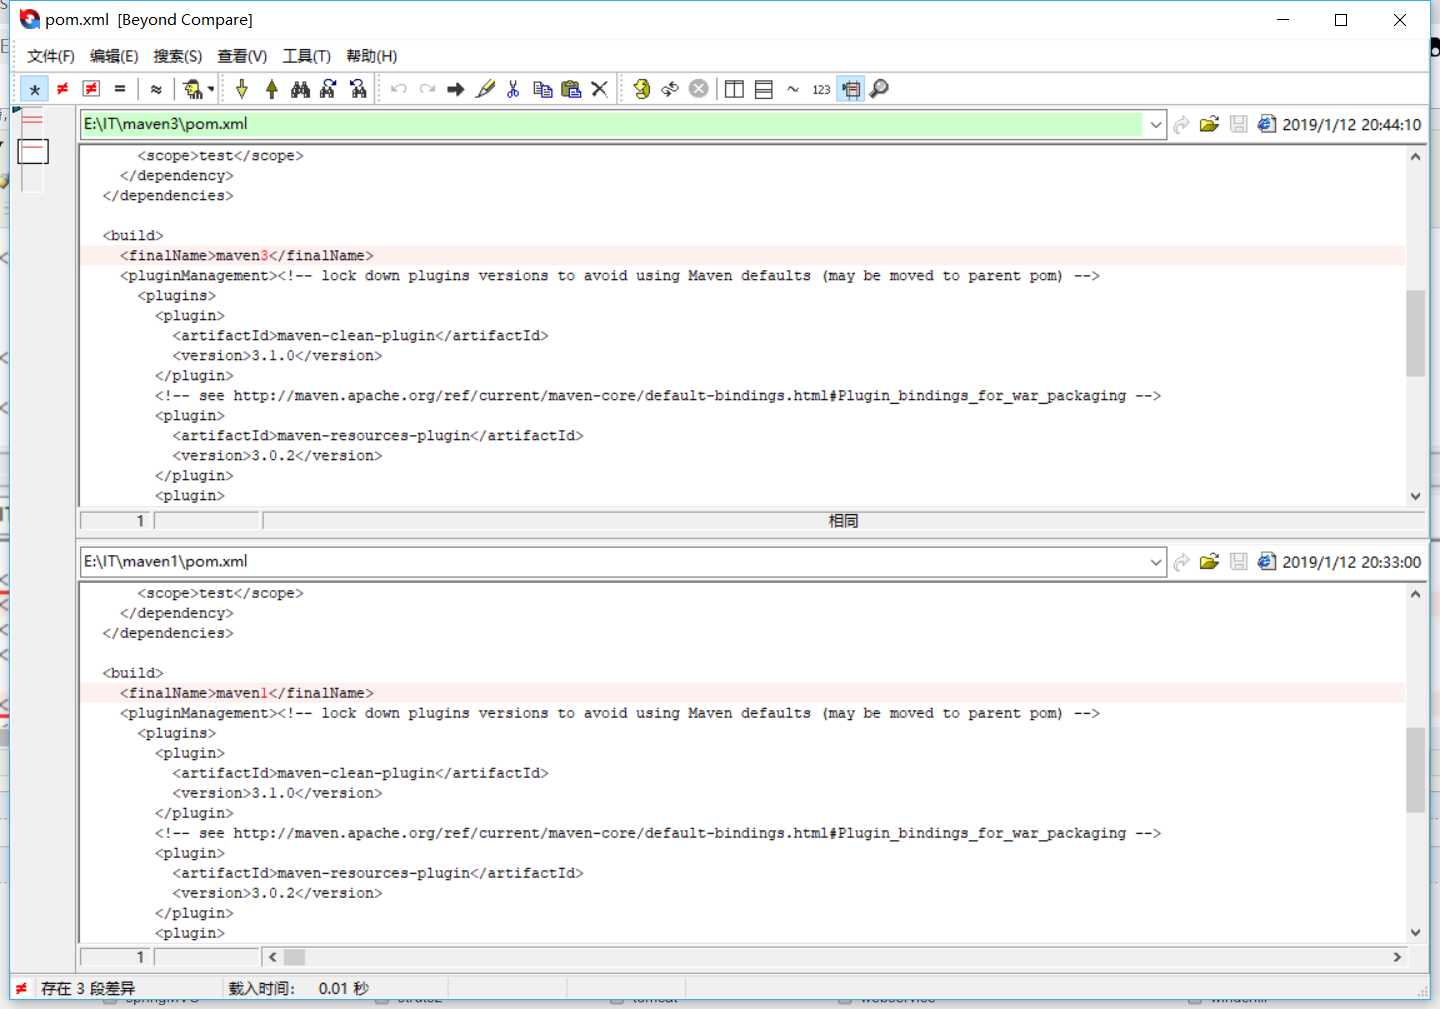Viewport: 1440px width, 1009px height.
Task: Switch to over-under layout icon
Action: click(x=764, y=89)
